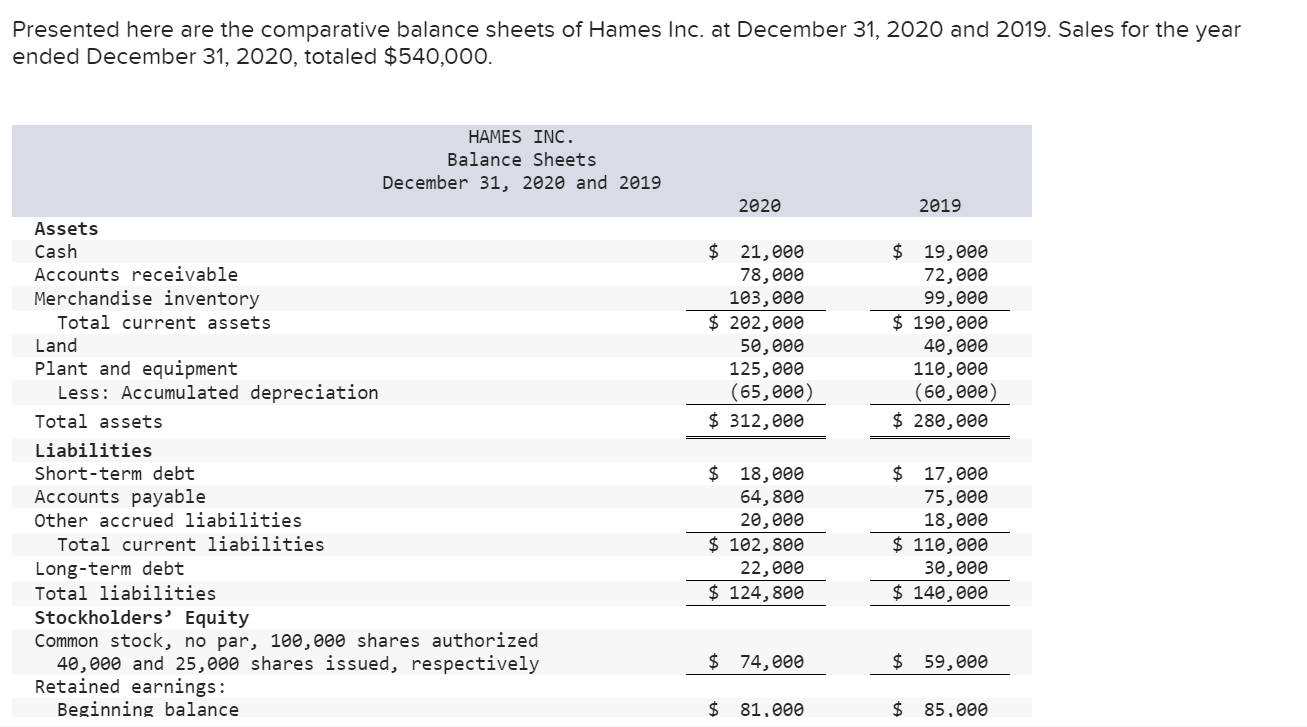This screenshot has height=727, width=1307.
Task: Click beginning balance value $81,000
Action: (756, 710)
